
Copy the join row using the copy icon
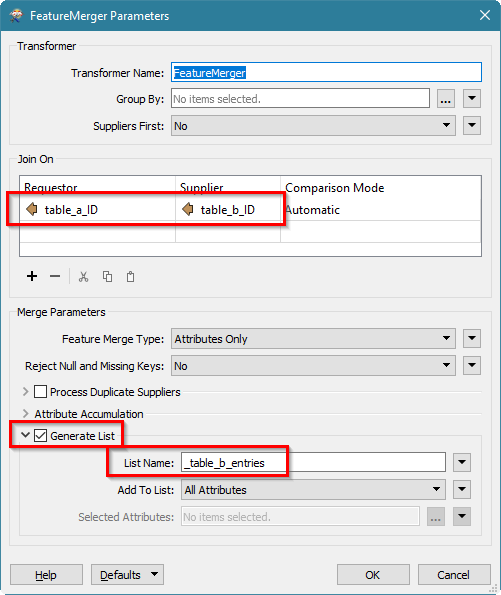click(x=107, y=277)
